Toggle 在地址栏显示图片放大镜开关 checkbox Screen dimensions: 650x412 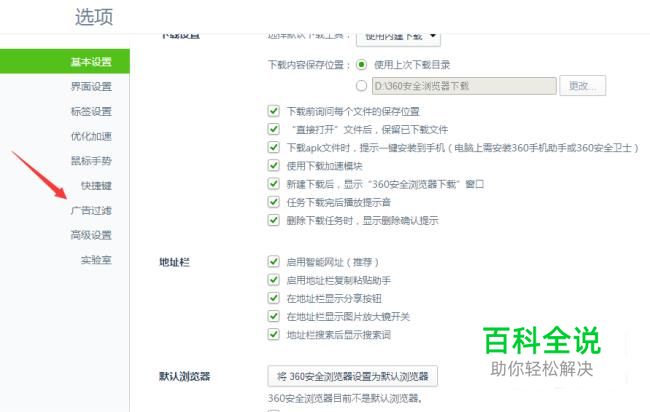point(274,316)
